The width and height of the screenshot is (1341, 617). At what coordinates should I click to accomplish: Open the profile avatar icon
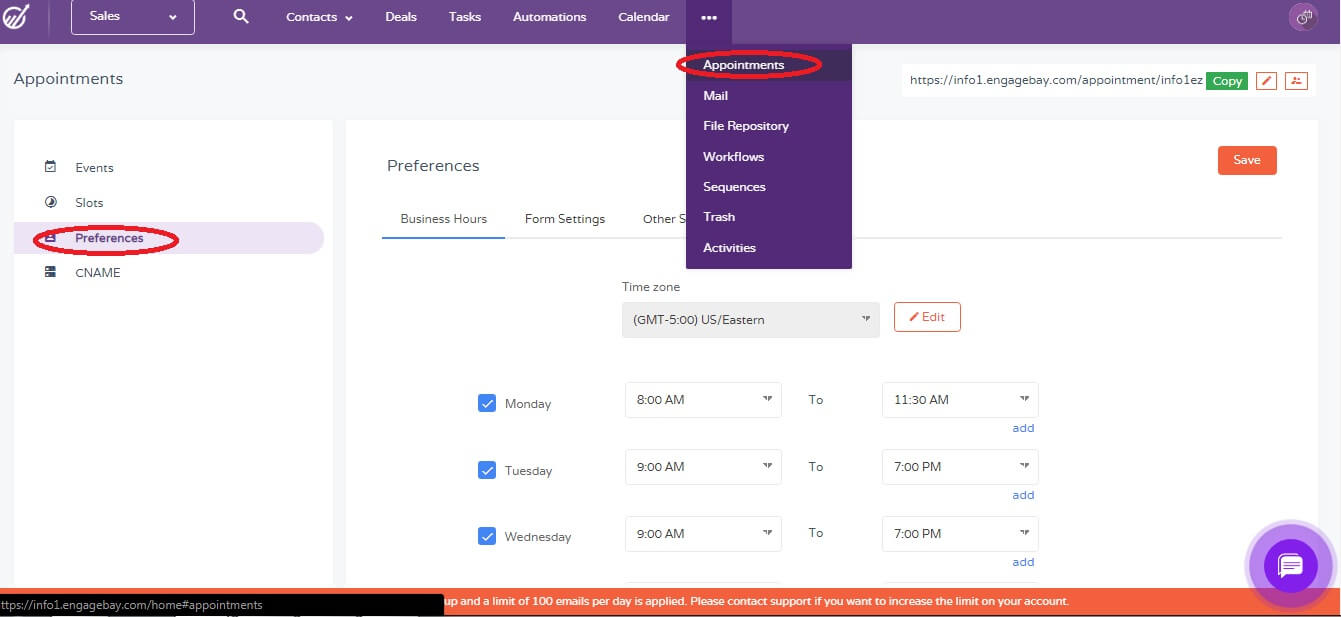pyautogui.click(x=1303, y=17)
